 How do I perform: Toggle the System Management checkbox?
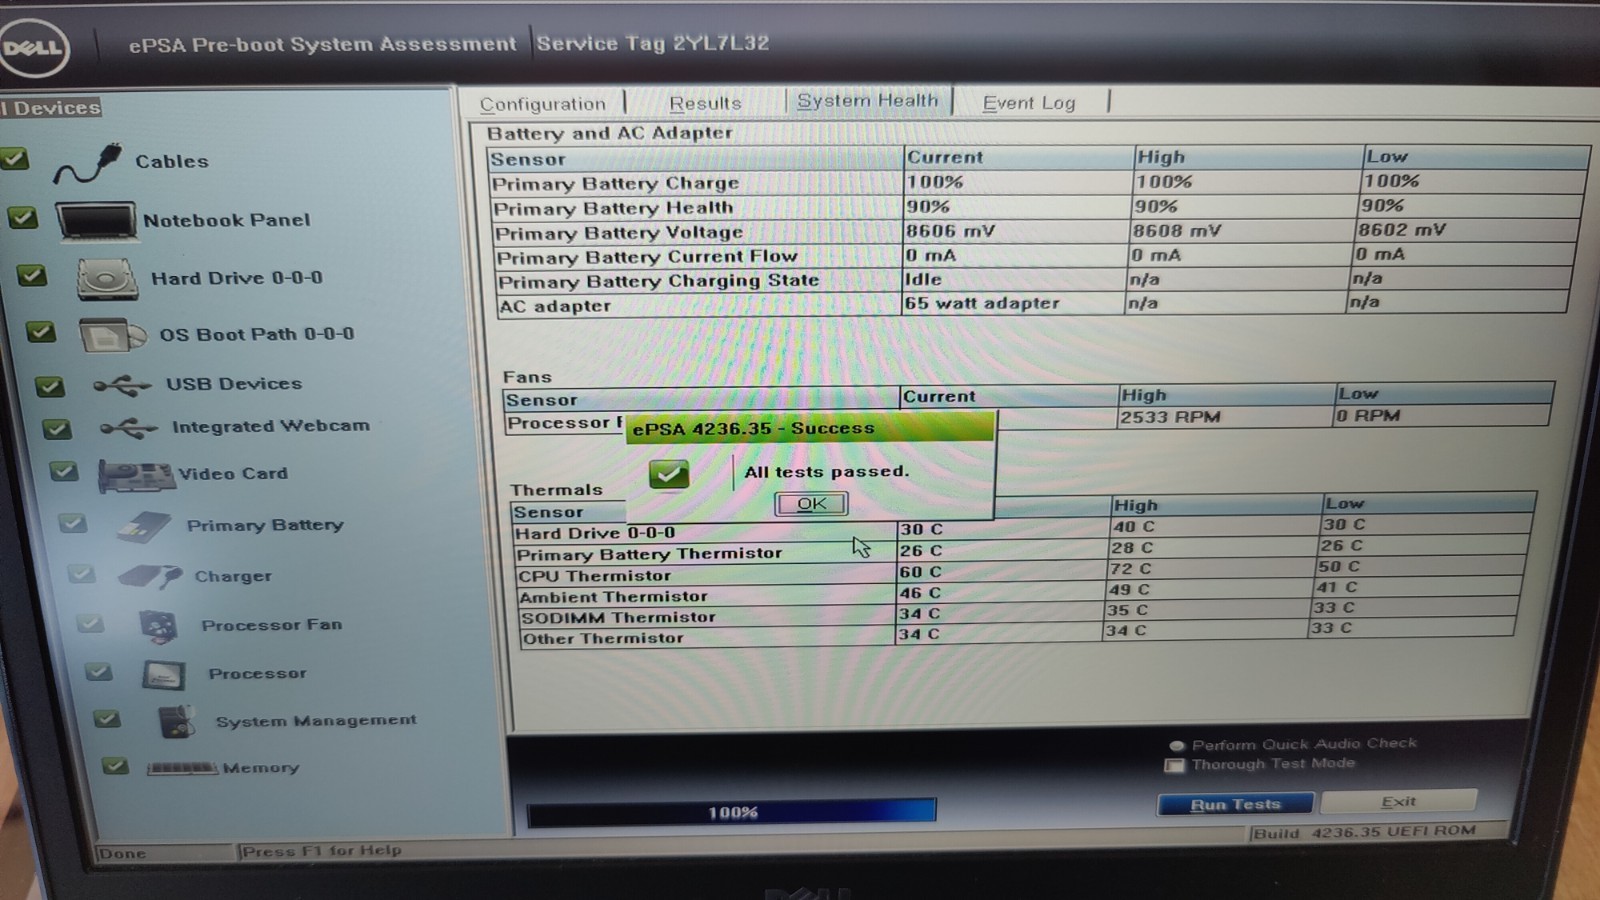(107, 718)
